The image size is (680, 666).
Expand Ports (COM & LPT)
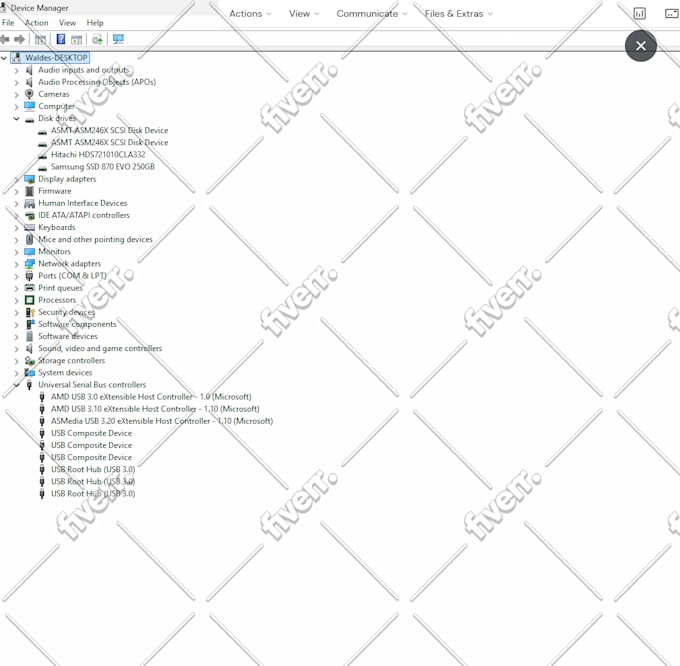pyautogui.click(x=16, y=276)
